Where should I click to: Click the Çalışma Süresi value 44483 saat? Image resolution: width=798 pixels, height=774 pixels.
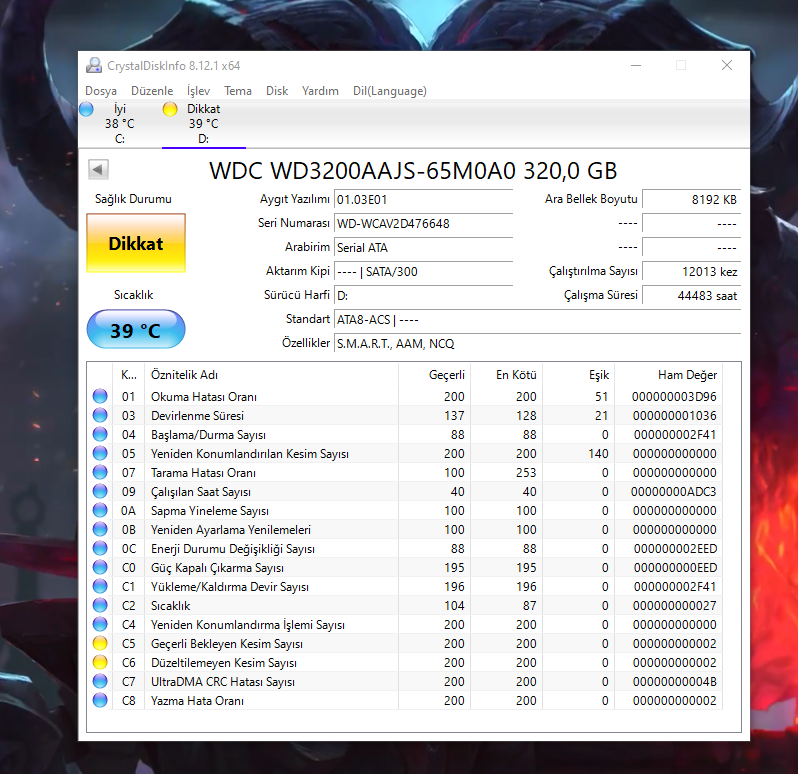coord(692,296)
